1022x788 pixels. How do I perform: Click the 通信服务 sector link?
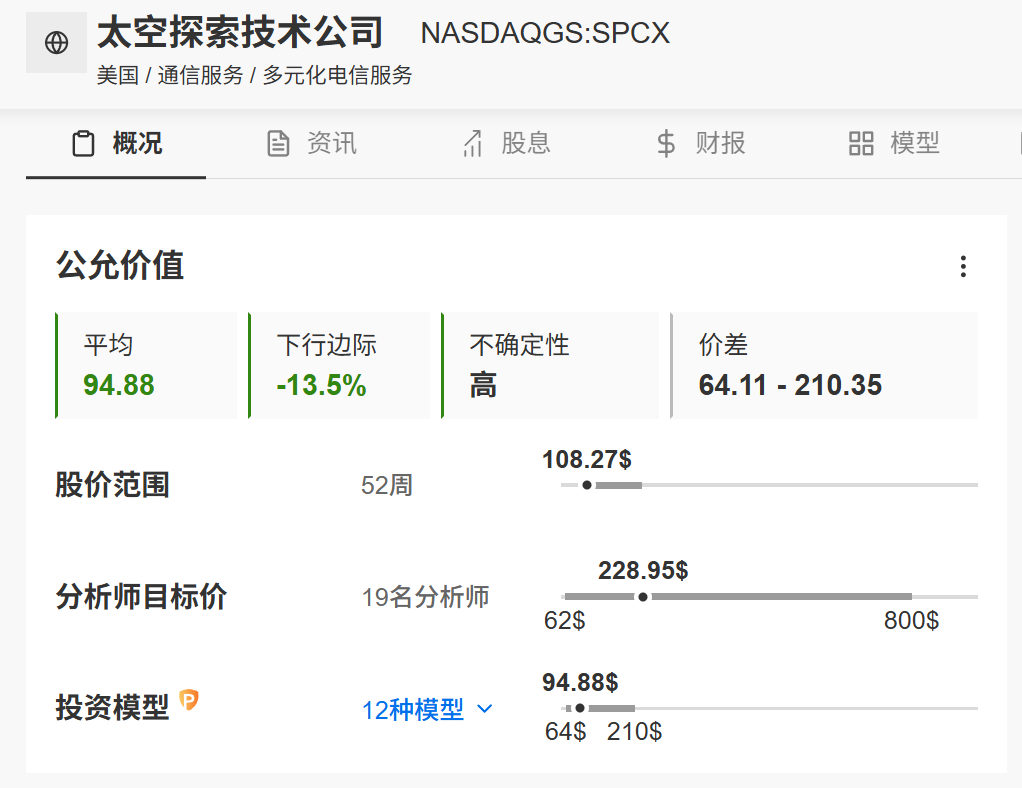pyautogui.click(x=201, y=75)
